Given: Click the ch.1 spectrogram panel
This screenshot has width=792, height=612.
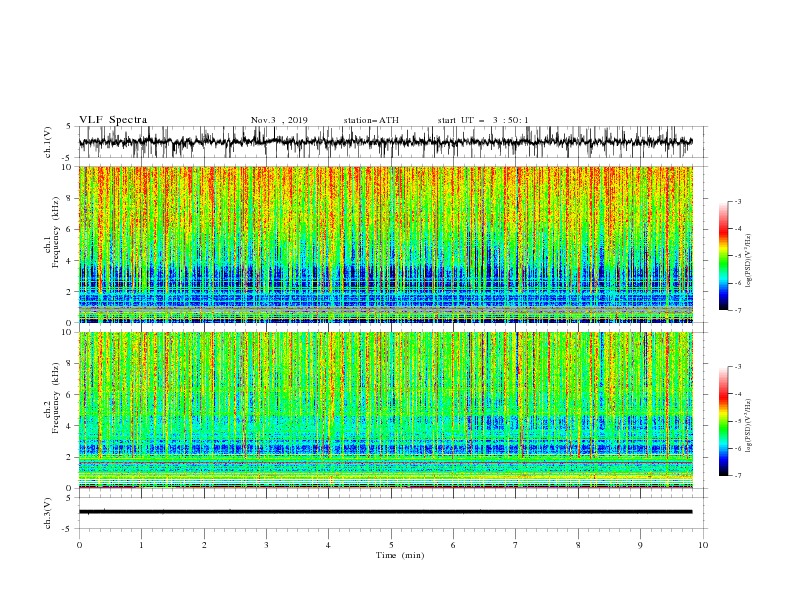Looking at the screenshot, I should [385, 244].
